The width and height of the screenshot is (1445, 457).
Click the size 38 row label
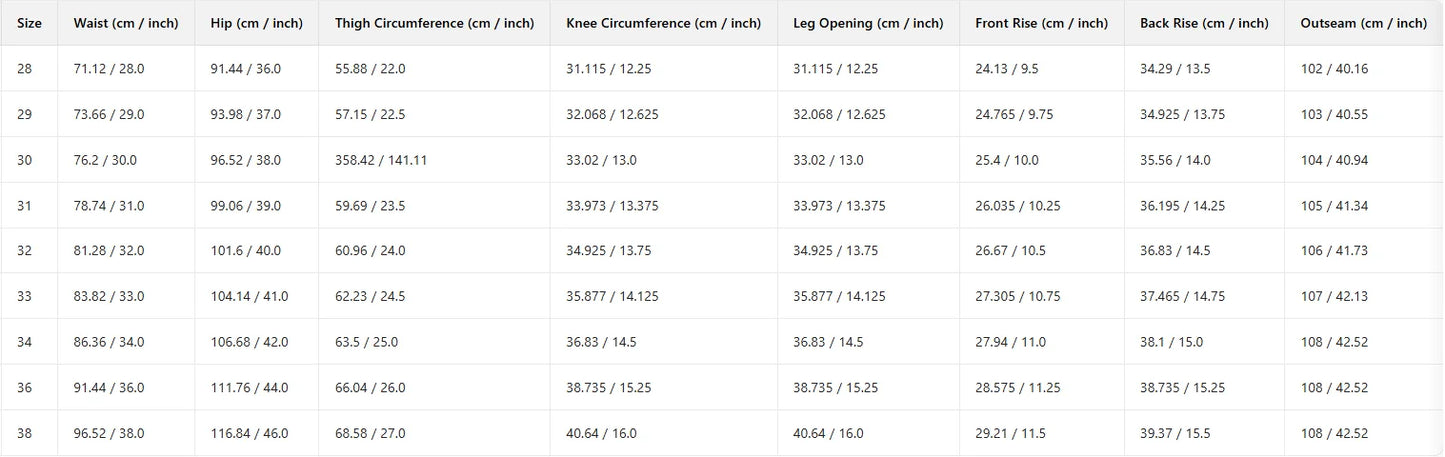pos(25,434)
